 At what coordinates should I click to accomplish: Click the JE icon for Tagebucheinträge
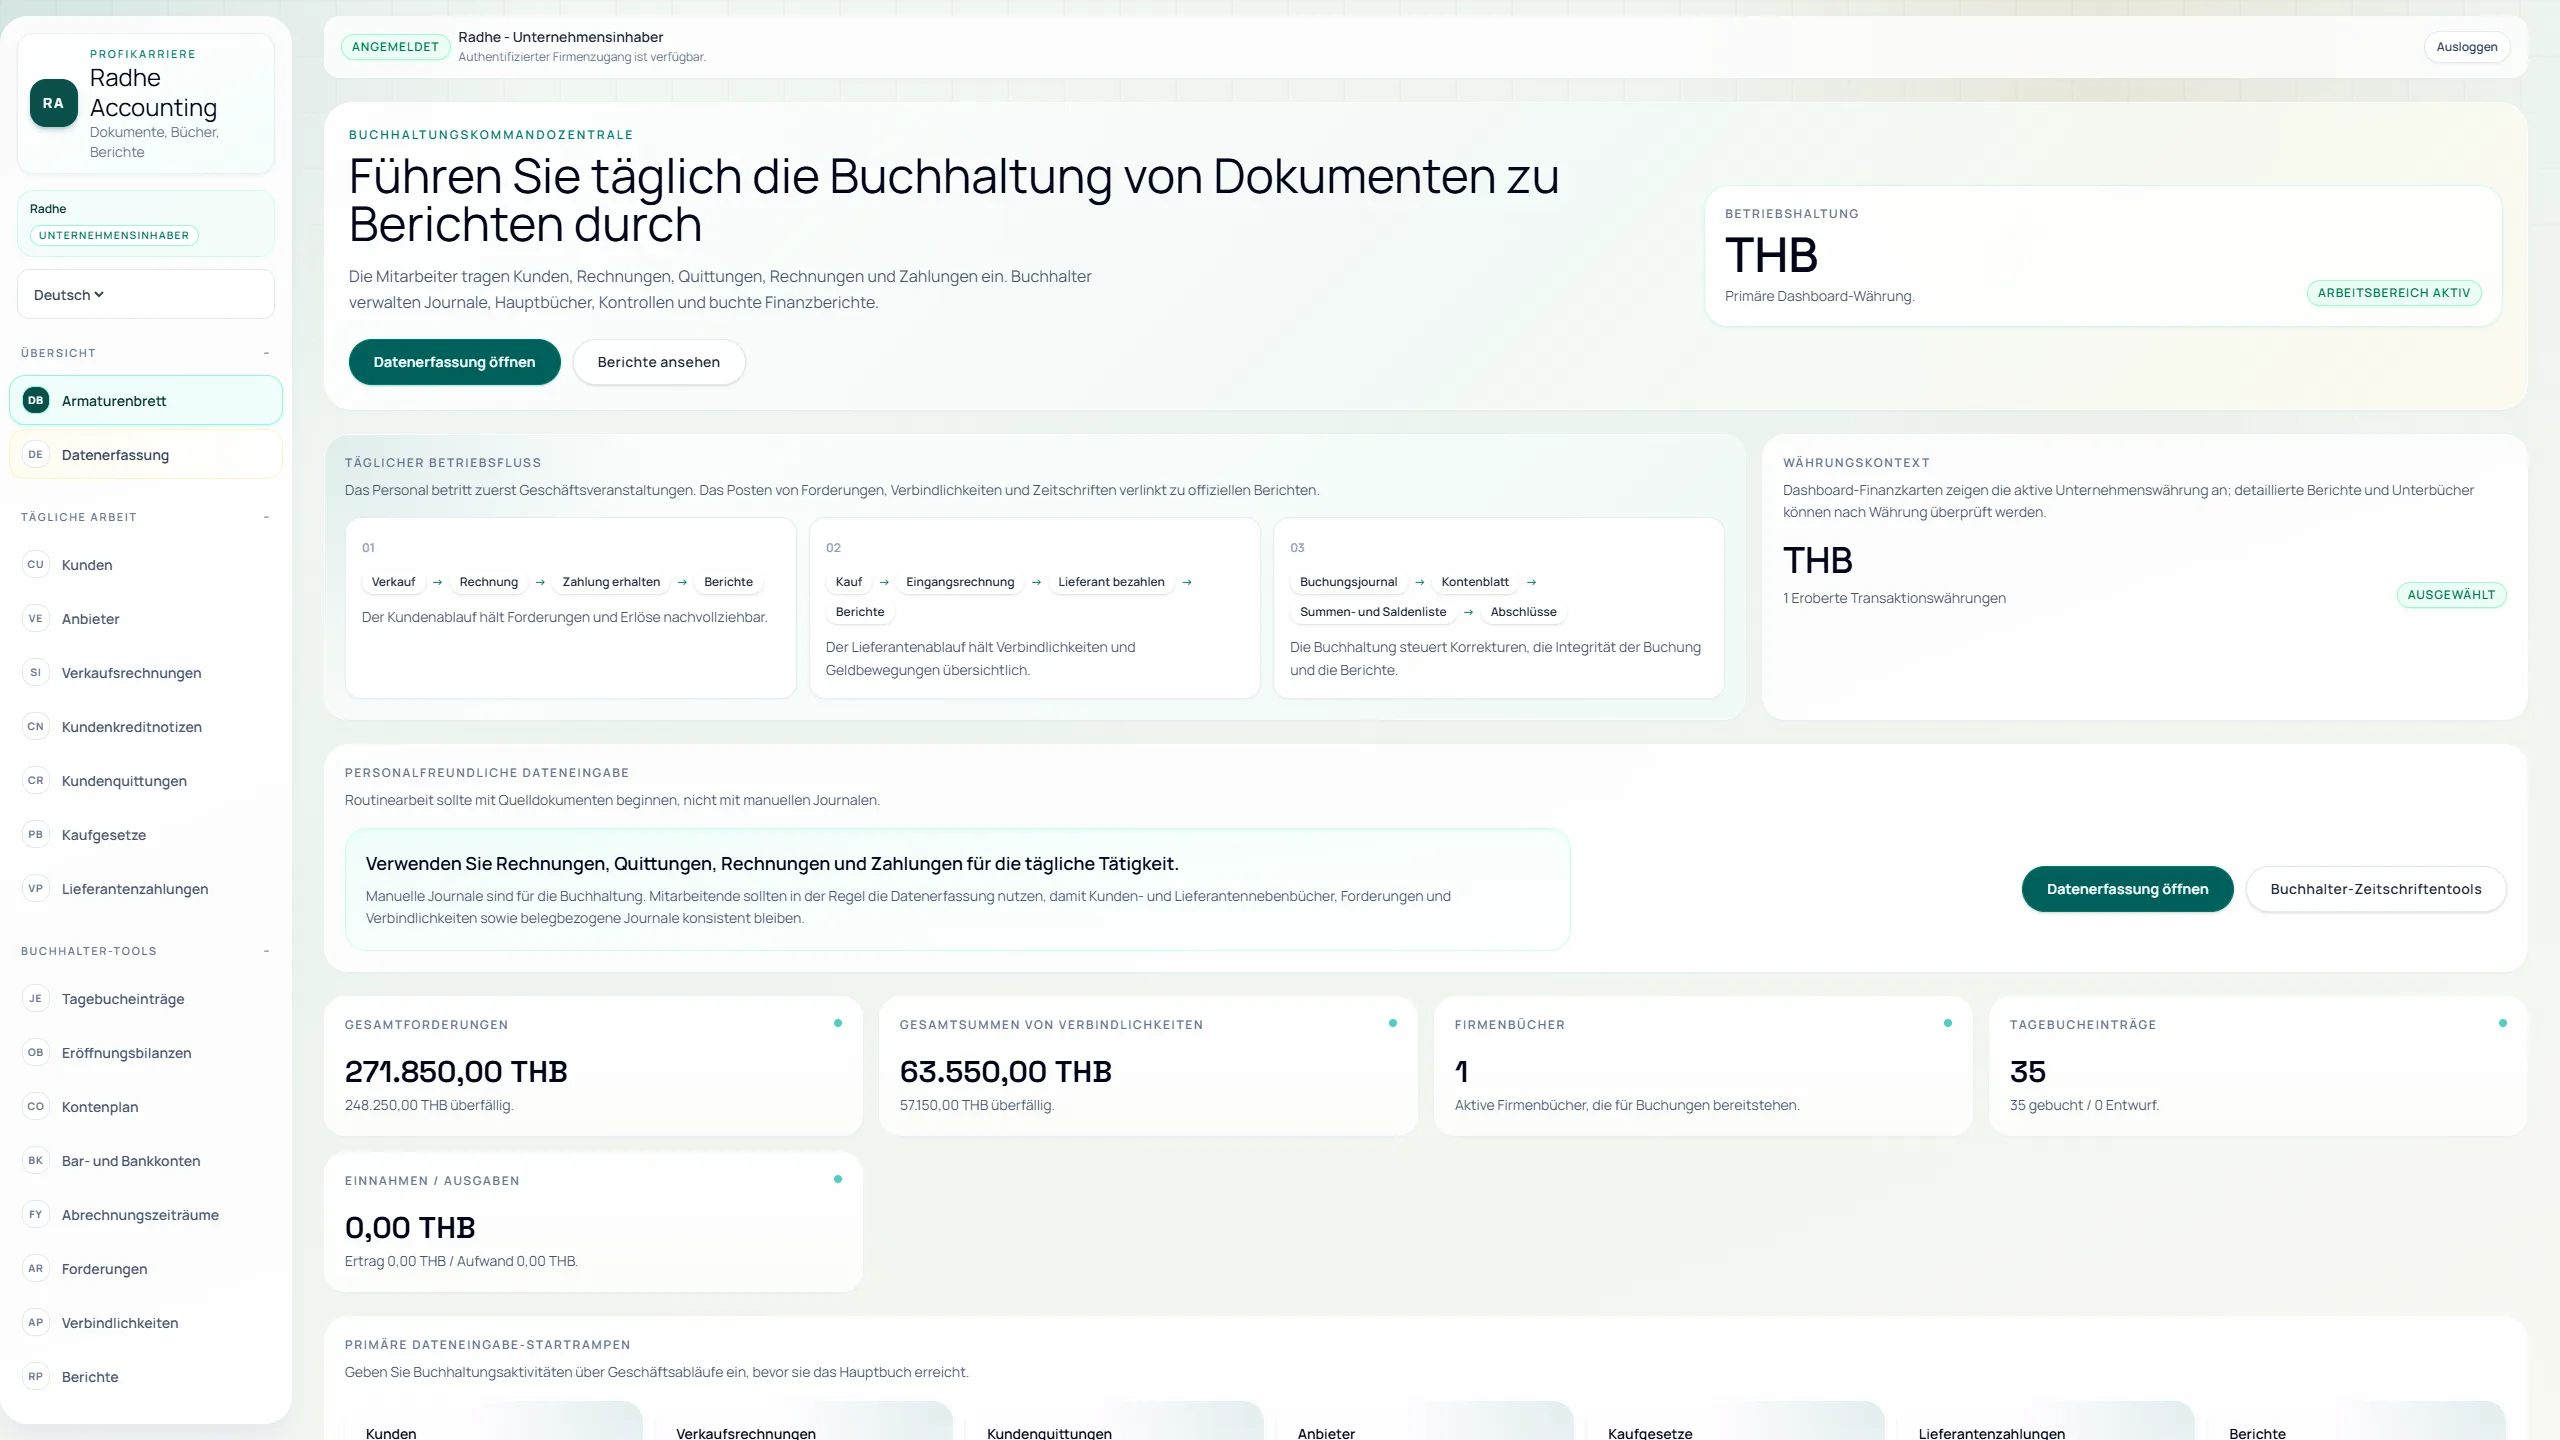[36, 998]
